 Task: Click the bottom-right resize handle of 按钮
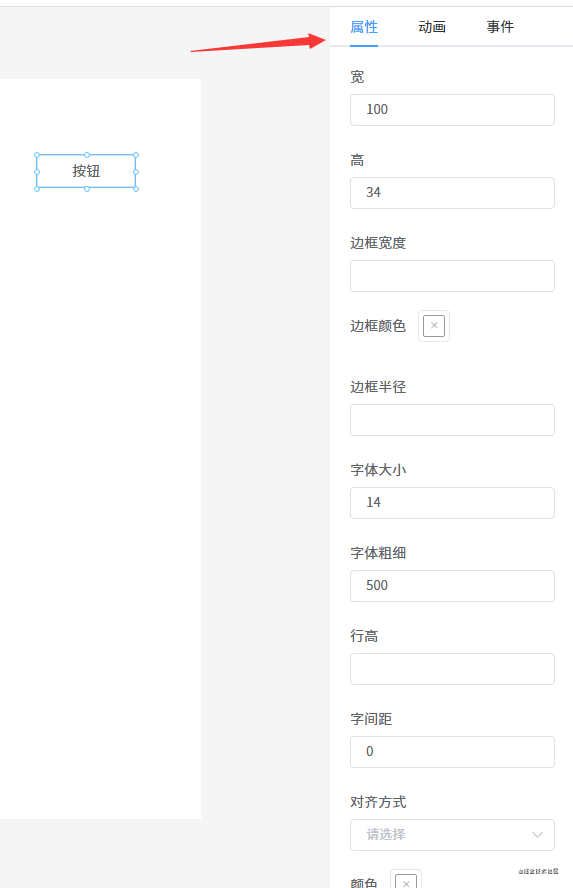136,189
